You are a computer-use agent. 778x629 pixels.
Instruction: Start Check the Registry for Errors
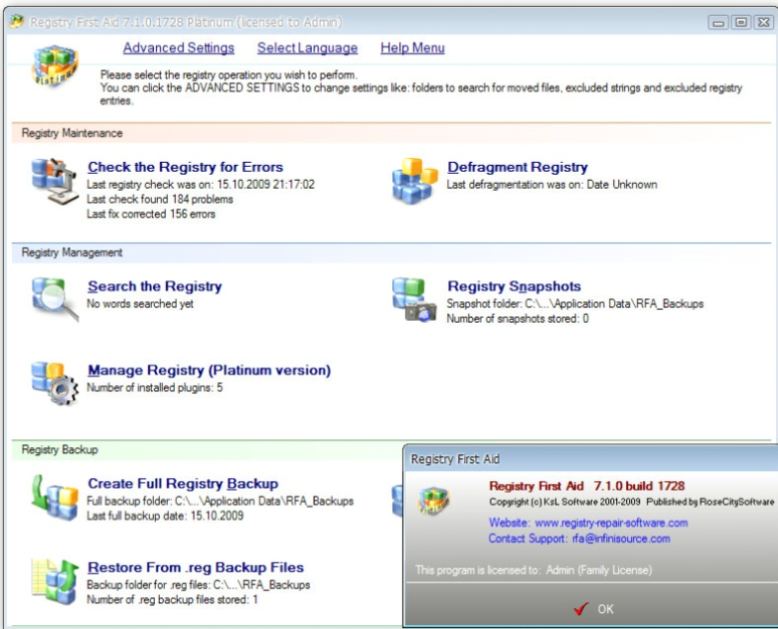click(x=185, y=167)
